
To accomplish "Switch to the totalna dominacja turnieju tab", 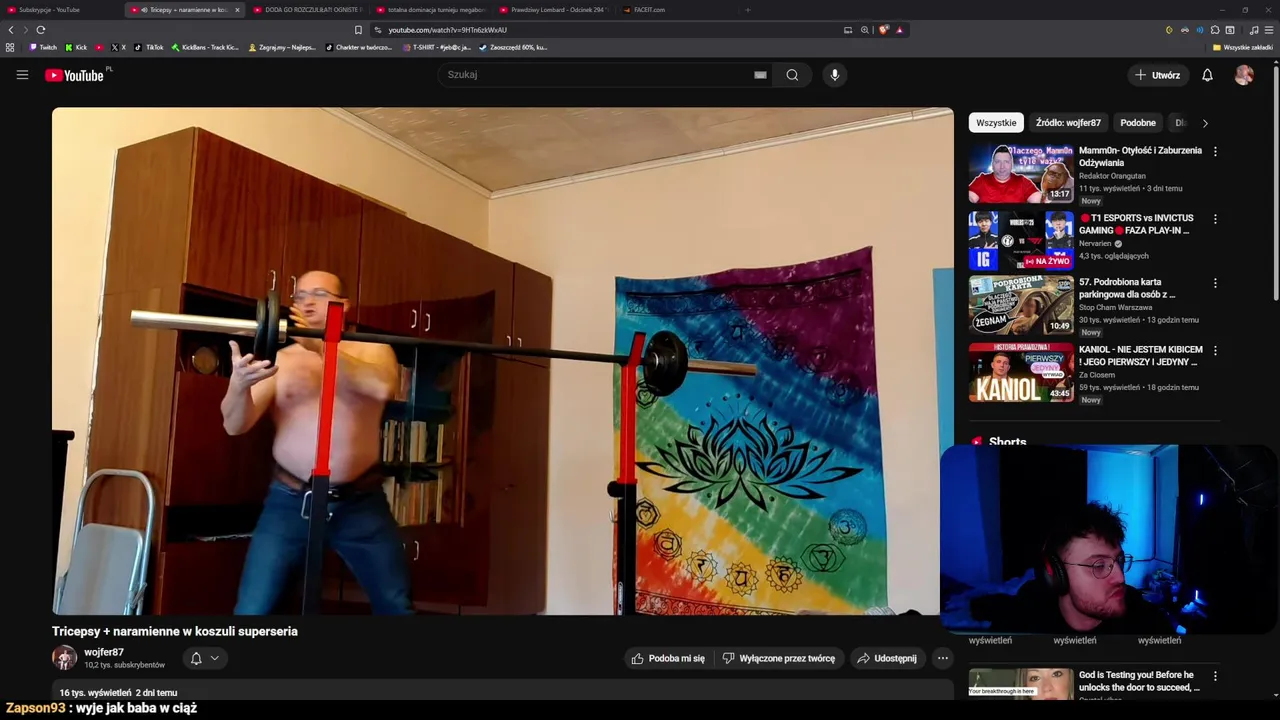I will tap(431, 10).
